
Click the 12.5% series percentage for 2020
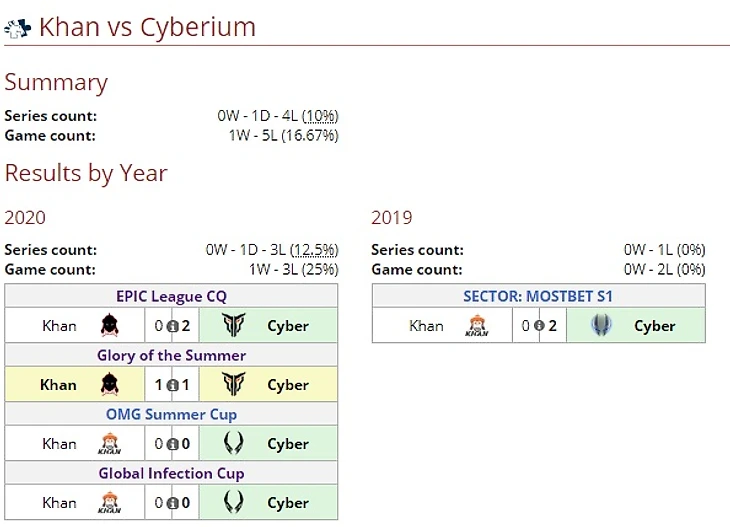click(x=314, y=250)
